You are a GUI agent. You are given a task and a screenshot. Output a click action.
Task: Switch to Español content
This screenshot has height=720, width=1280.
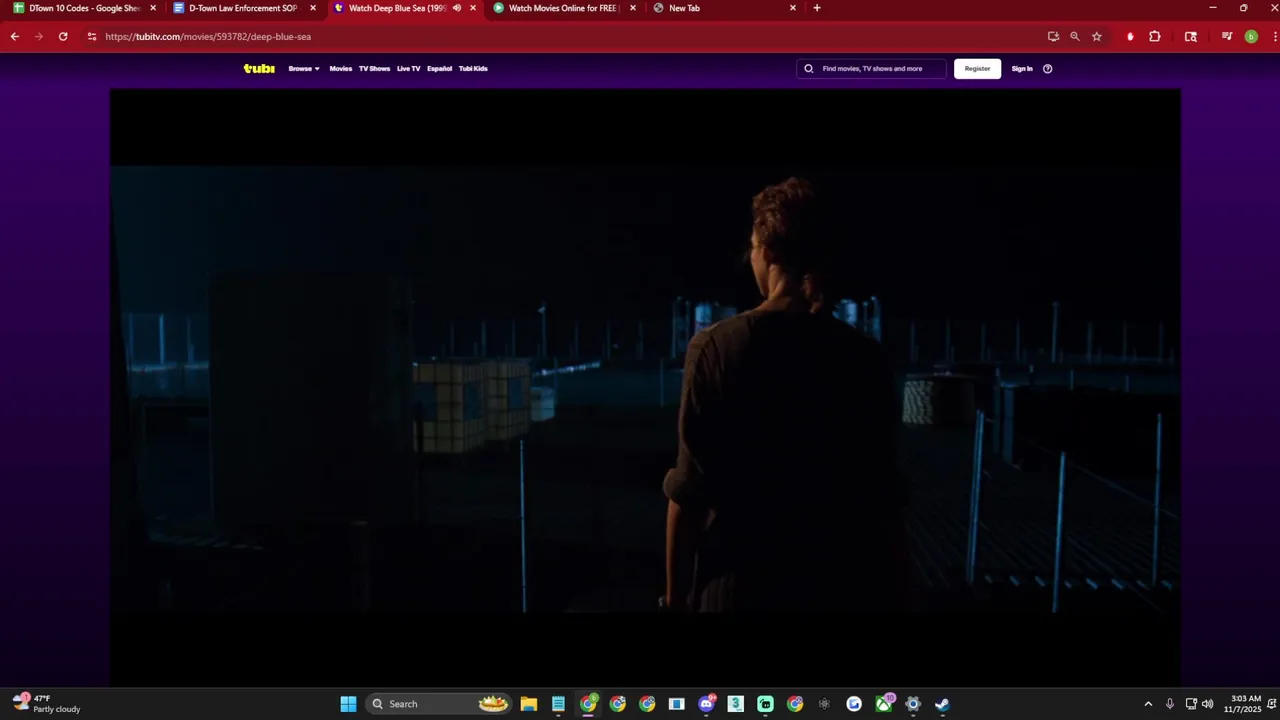[x=439, y=69]
